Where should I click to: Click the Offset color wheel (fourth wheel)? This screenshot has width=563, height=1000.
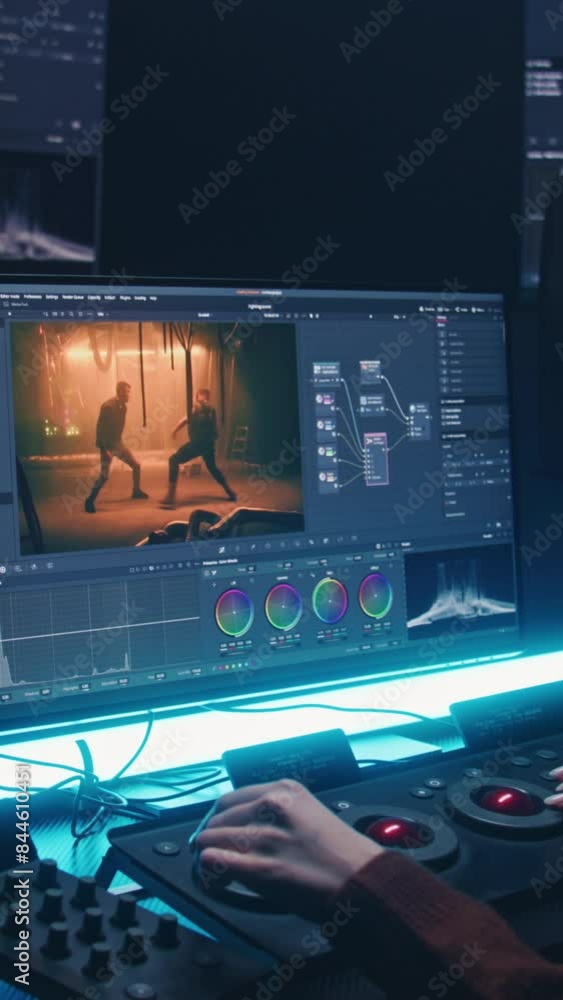pyautogui.click(x=376, y=596)
